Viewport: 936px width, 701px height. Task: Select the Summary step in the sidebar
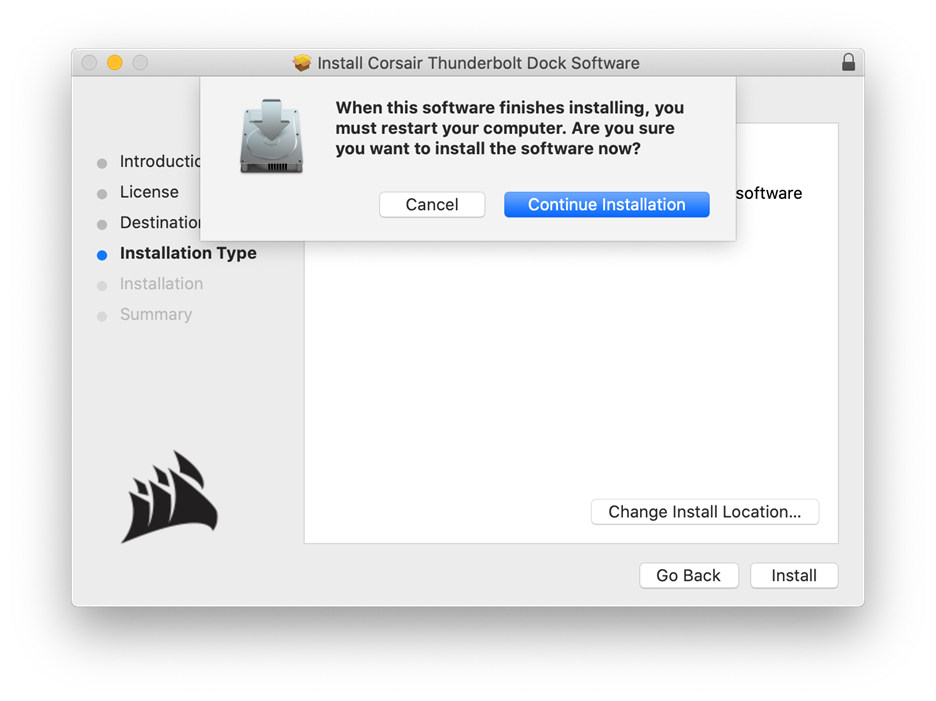[x=156, y=314]
